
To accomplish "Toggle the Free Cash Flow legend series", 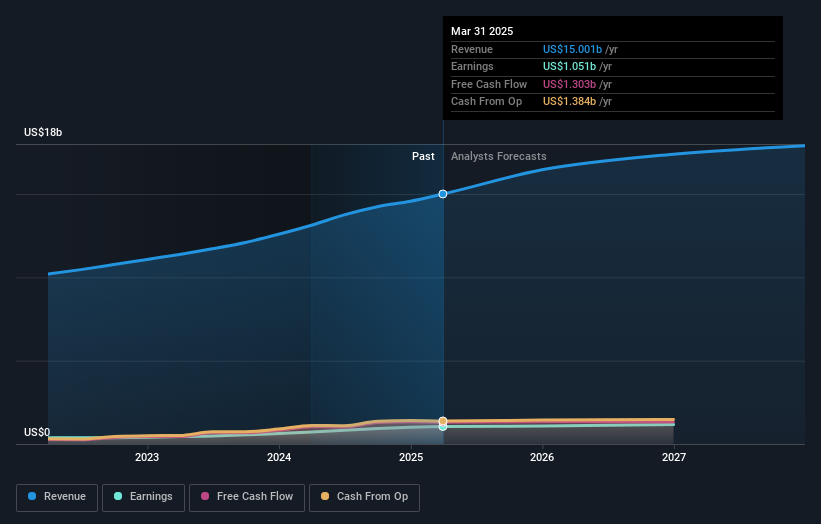I will pos(247,497).
